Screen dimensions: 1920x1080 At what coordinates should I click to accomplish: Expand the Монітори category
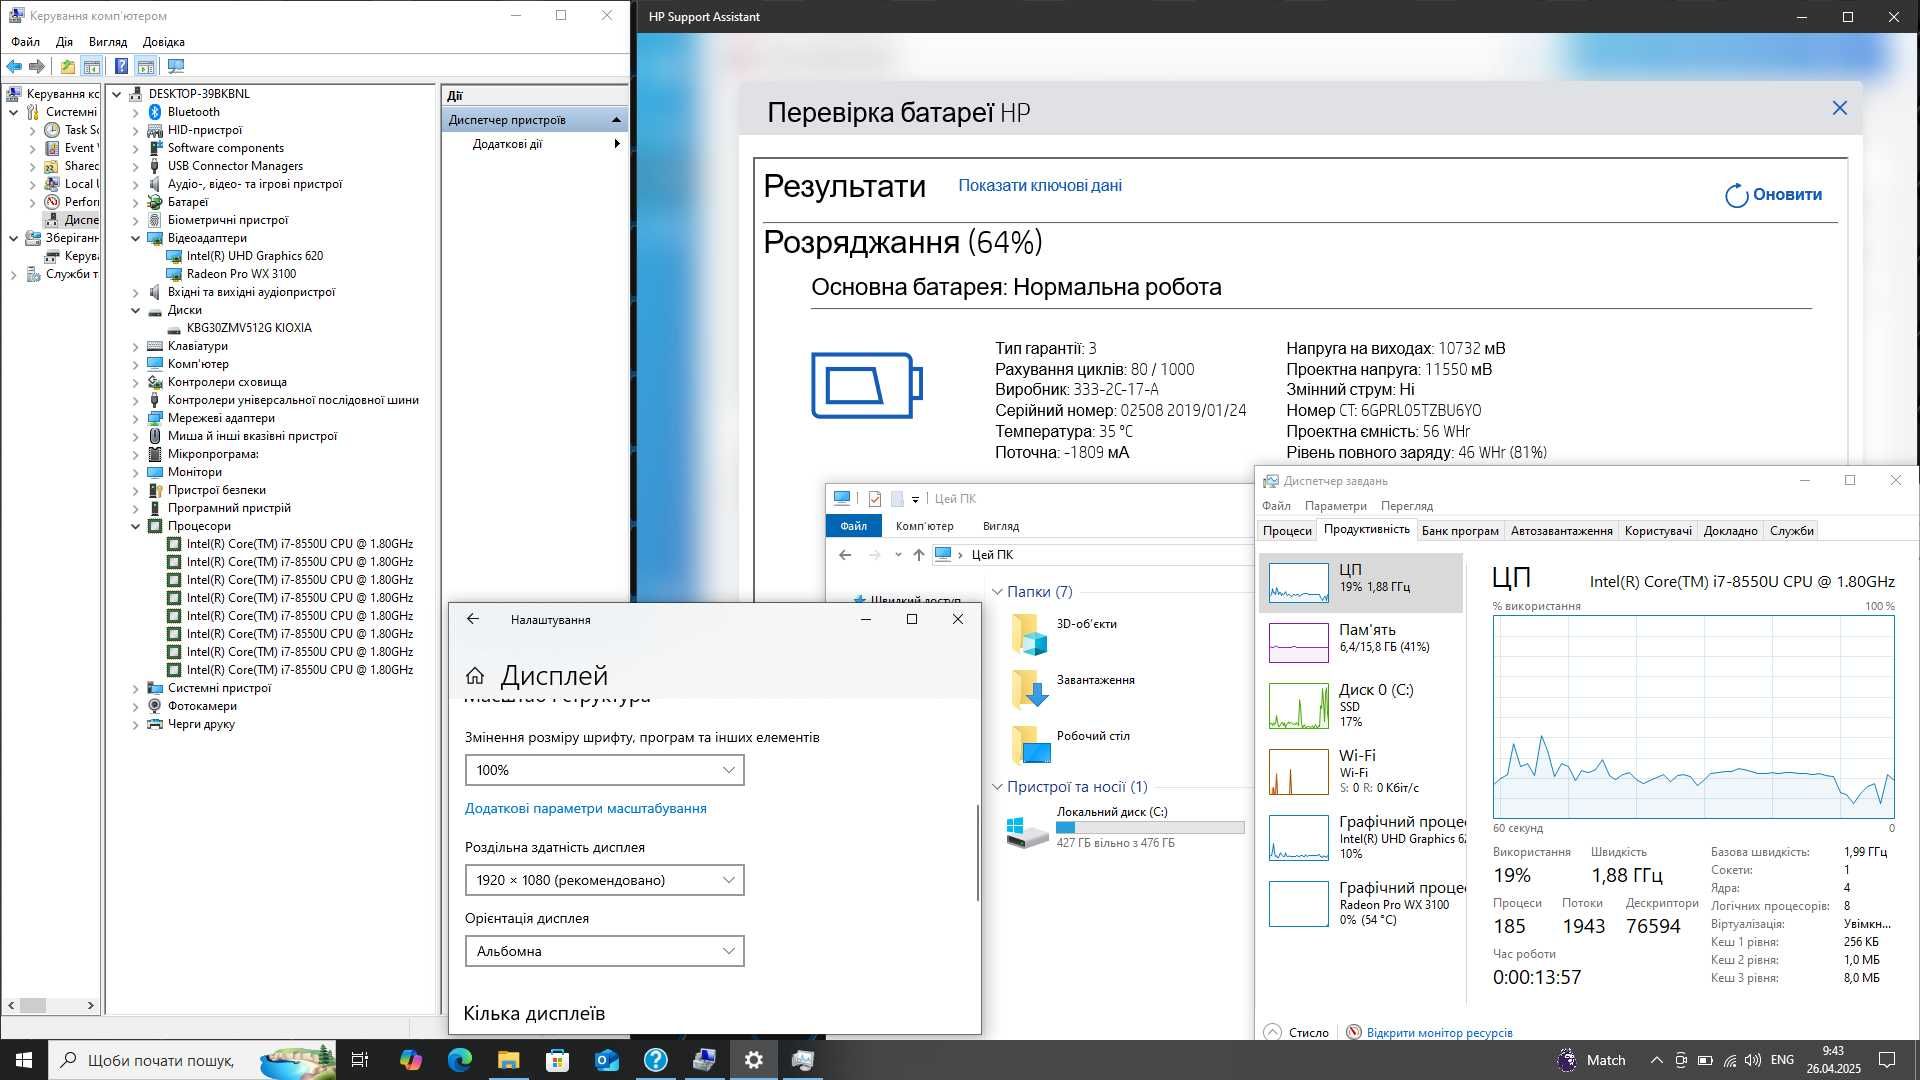[136, 472]
